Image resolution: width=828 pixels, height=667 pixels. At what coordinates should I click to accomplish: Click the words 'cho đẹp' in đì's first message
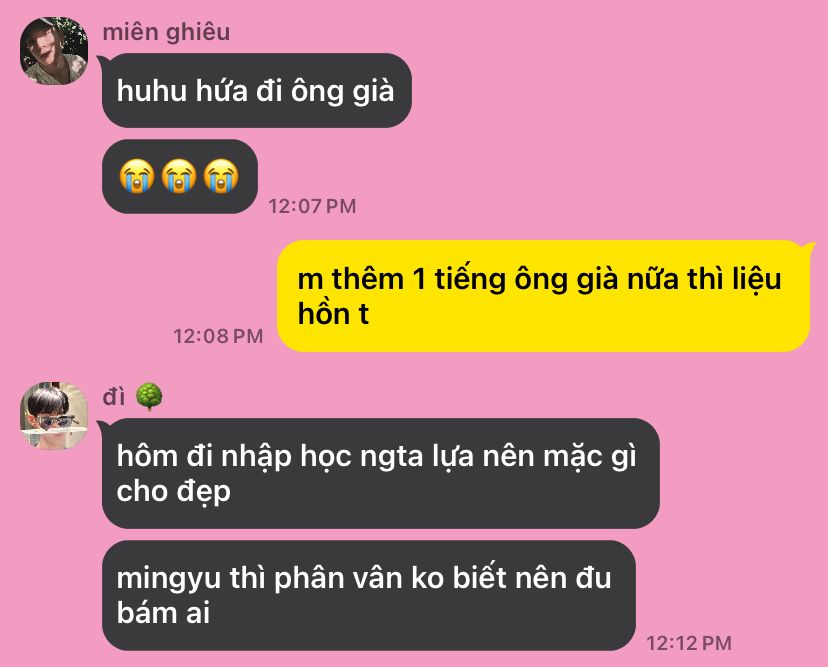(174, 492)
